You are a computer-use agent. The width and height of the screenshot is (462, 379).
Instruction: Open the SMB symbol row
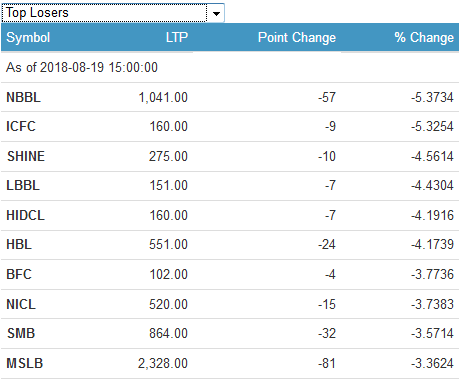tap(230, 333)
